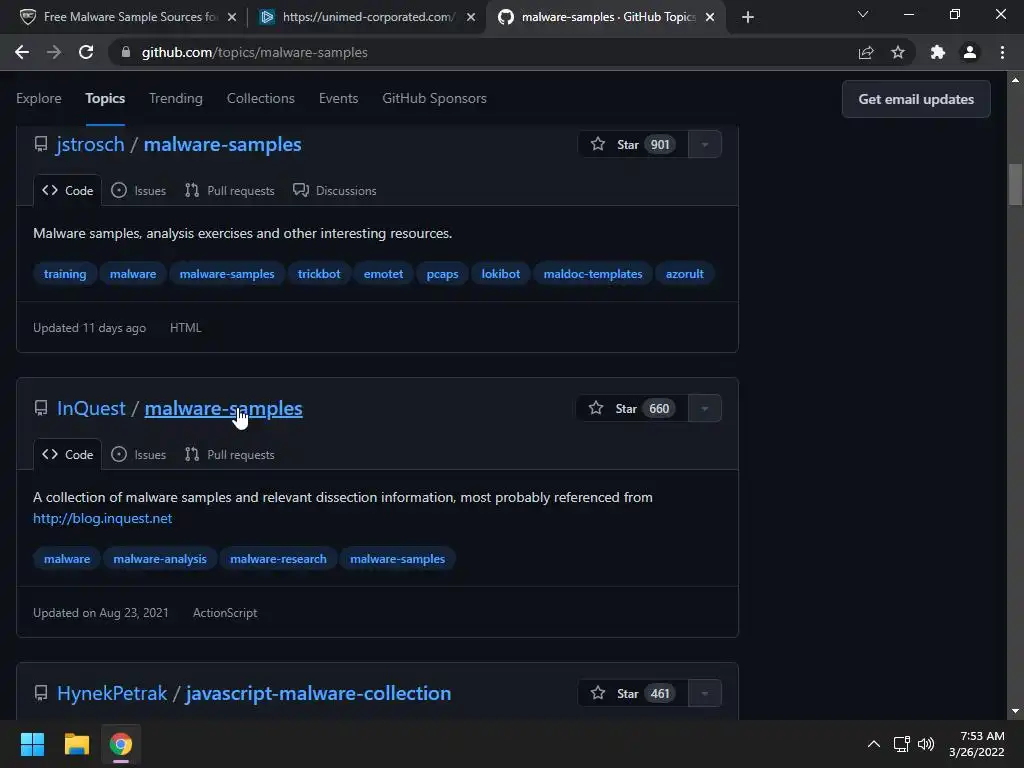This screenshot has height=768, width=1024.
Task: Open the Chrome profile avatar menu
Action: pos(970,52)
